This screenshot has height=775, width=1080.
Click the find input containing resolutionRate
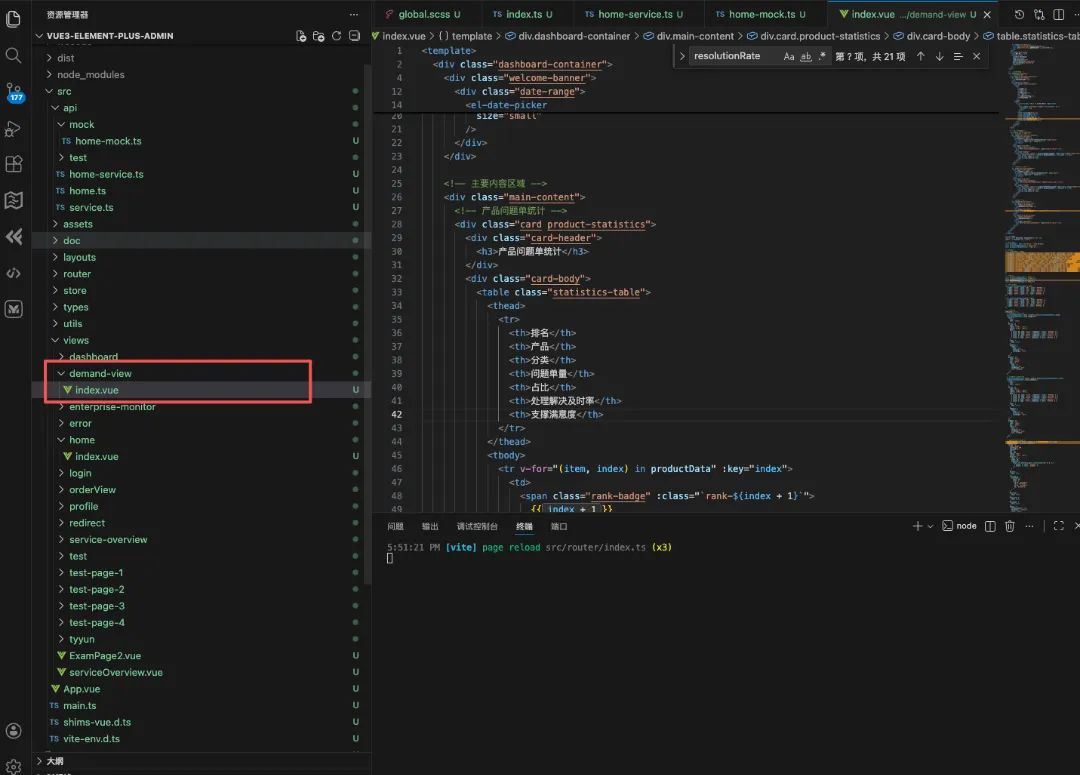[734, 56]
